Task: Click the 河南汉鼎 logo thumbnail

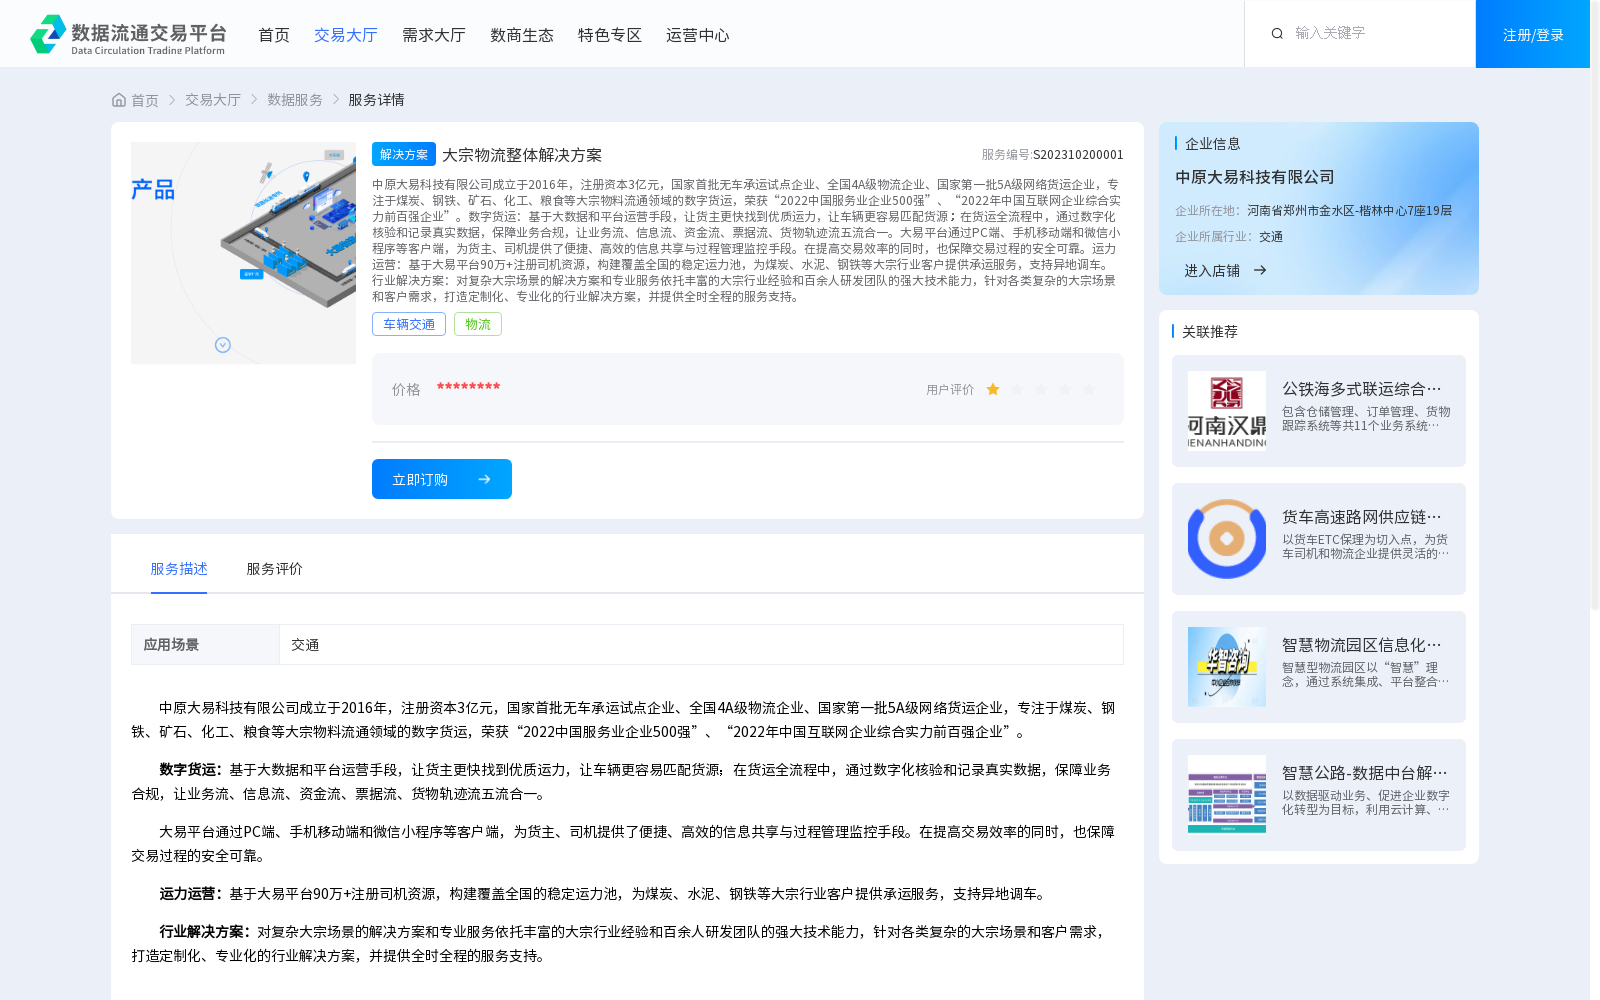Action: pos(1227,411)
